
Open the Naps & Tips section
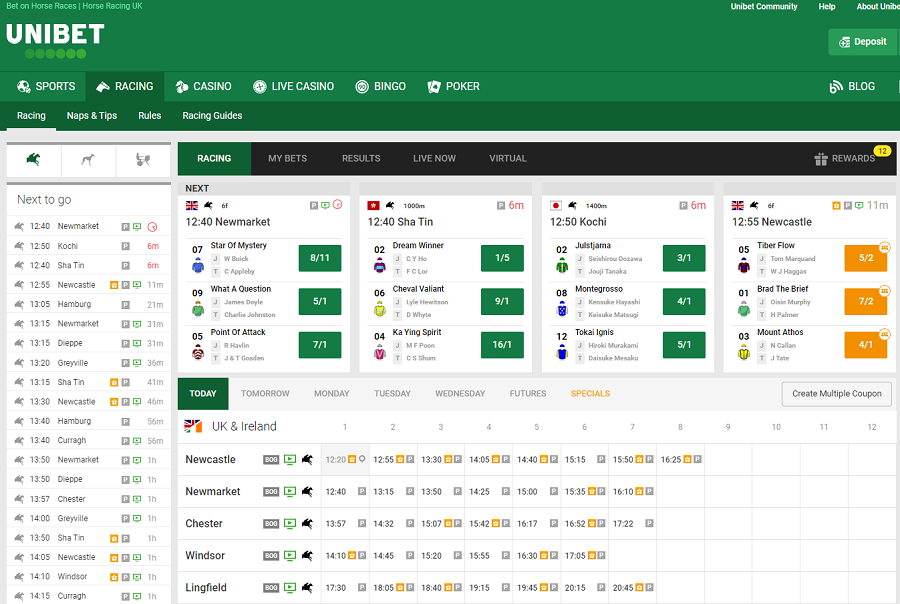pyautogui.click(x=92, y=115)
